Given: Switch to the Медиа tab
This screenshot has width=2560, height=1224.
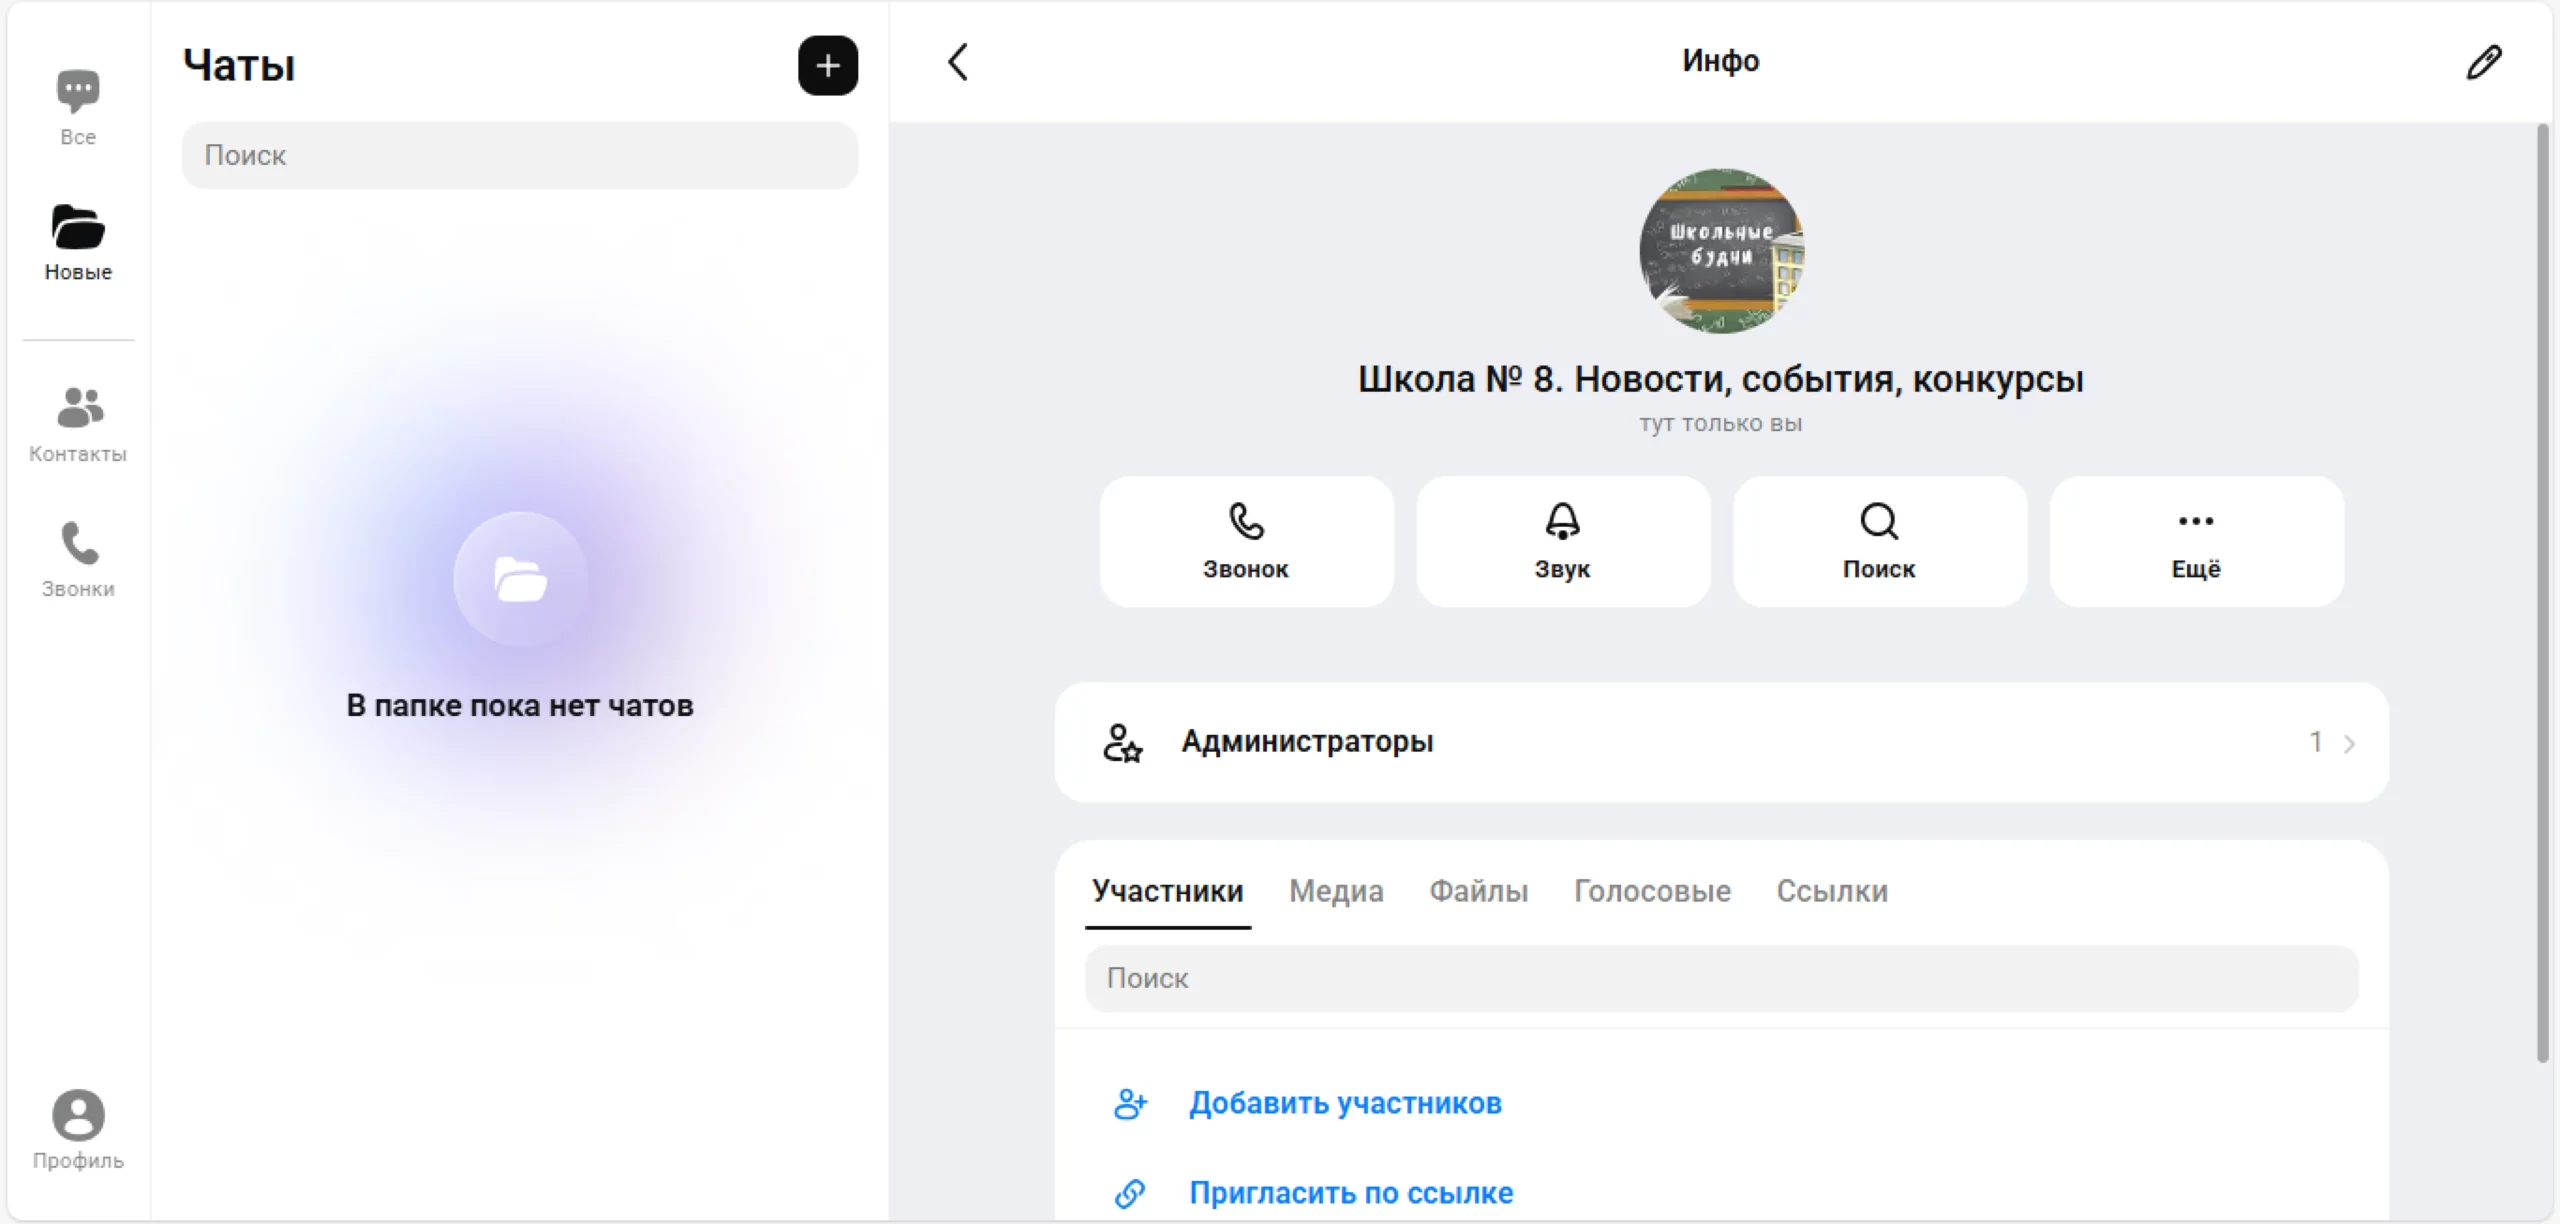Looking at the screenshot, I should click(x=1336, y=891).
